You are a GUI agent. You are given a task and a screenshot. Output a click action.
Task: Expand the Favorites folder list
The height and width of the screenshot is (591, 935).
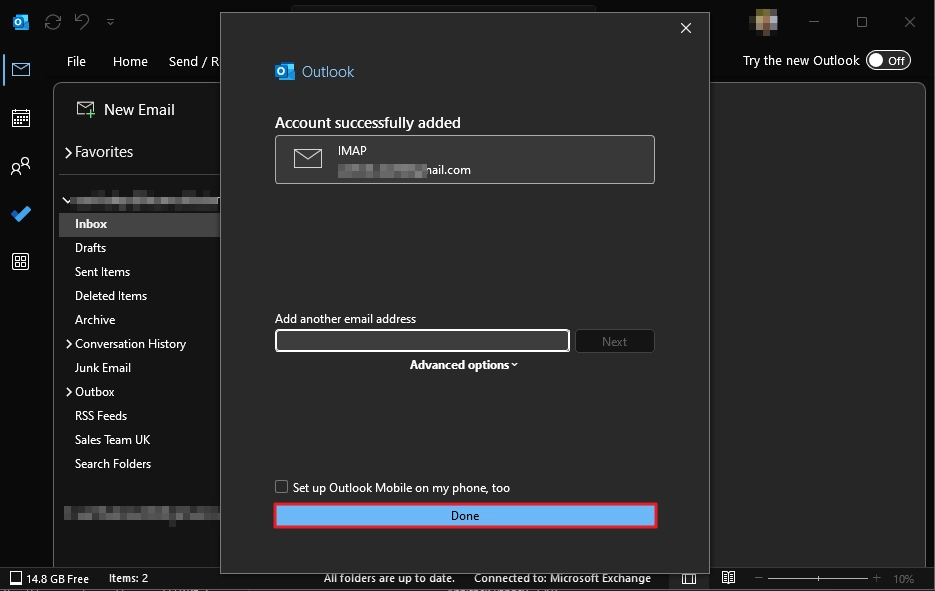point(68,151)
